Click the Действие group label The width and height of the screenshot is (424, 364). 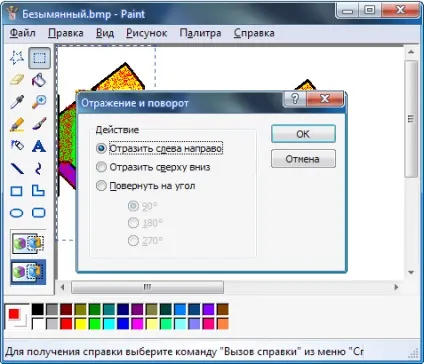coord(117,130)
